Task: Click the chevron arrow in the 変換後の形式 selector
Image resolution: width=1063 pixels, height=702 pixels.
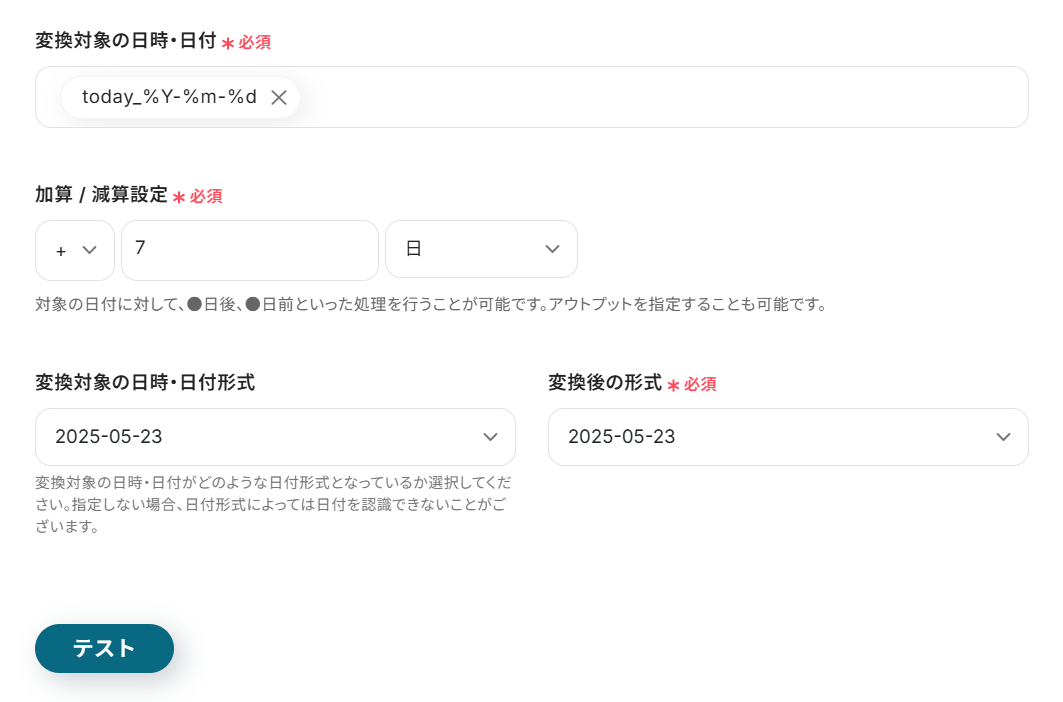Action: [x=1003, y=437]
